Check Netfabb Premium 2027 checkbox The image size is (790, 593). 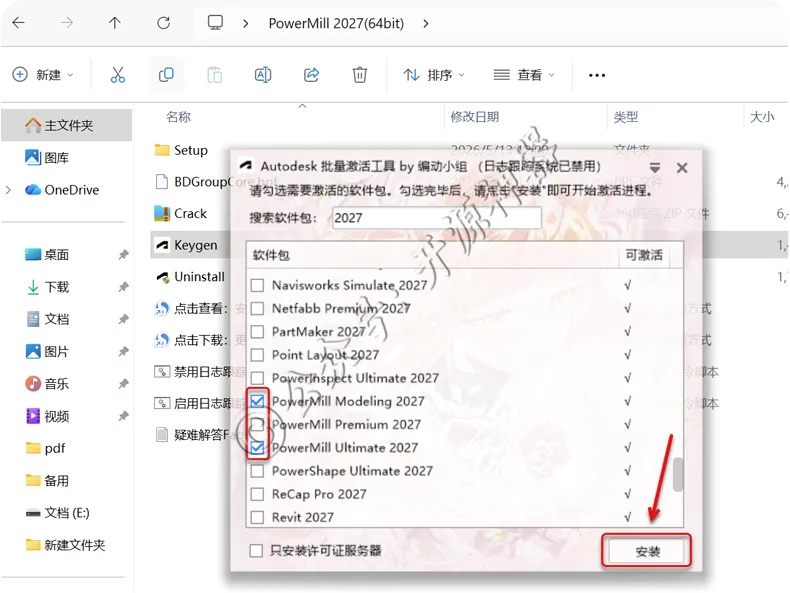tap(257, 308)
